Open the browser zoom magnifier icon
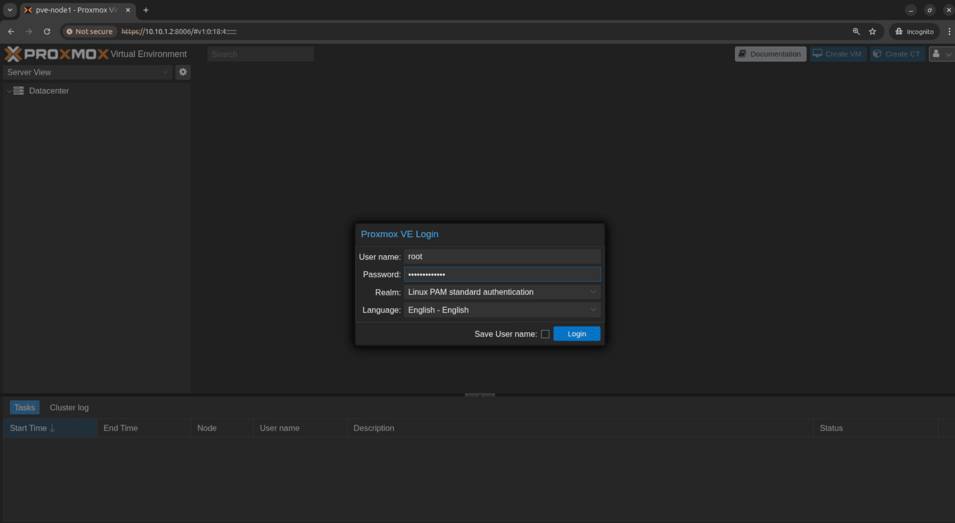 (x=856, y=32)
